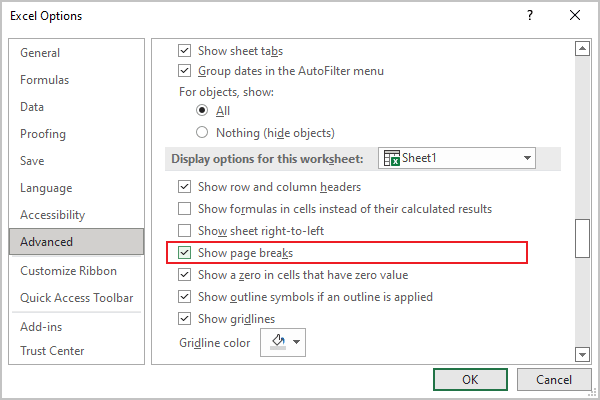This screenshot has height=400, width=600.
Task: Click the OK button
Action: click(x=470, y=379)
